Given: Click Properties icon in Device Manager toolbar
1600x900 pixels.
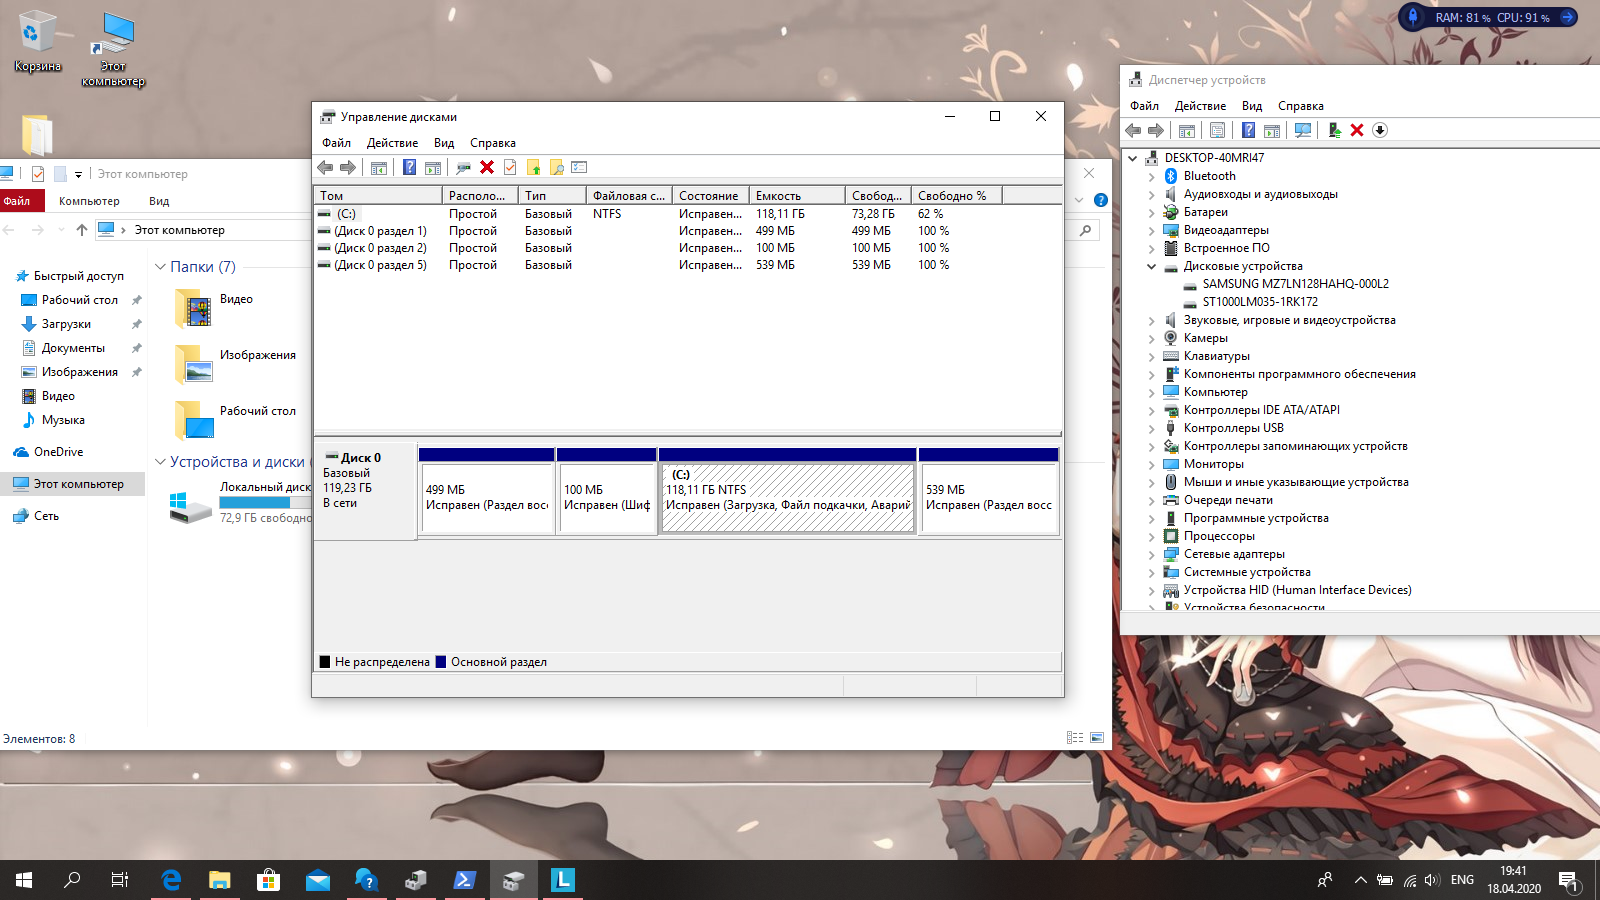Looking at the screenshot, I should click(x=1217, y=130).
